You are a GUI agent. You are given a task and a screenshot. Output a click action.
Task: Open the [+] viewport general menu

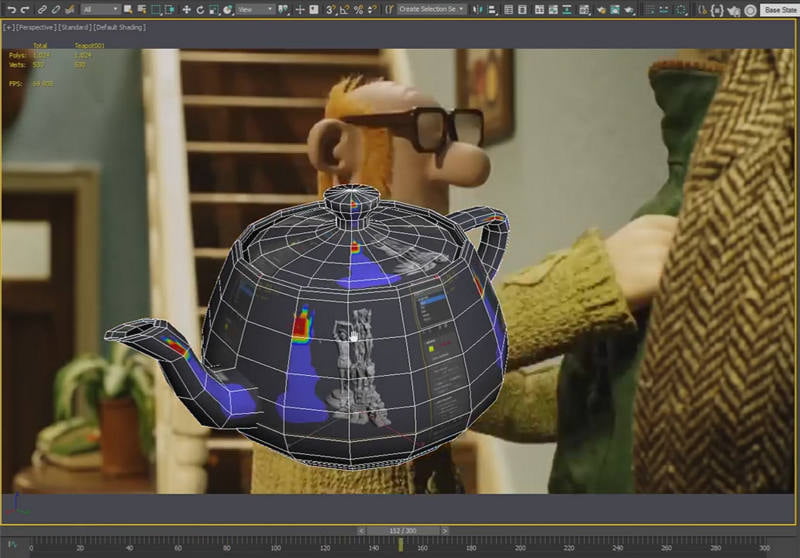tap(9, 28)
